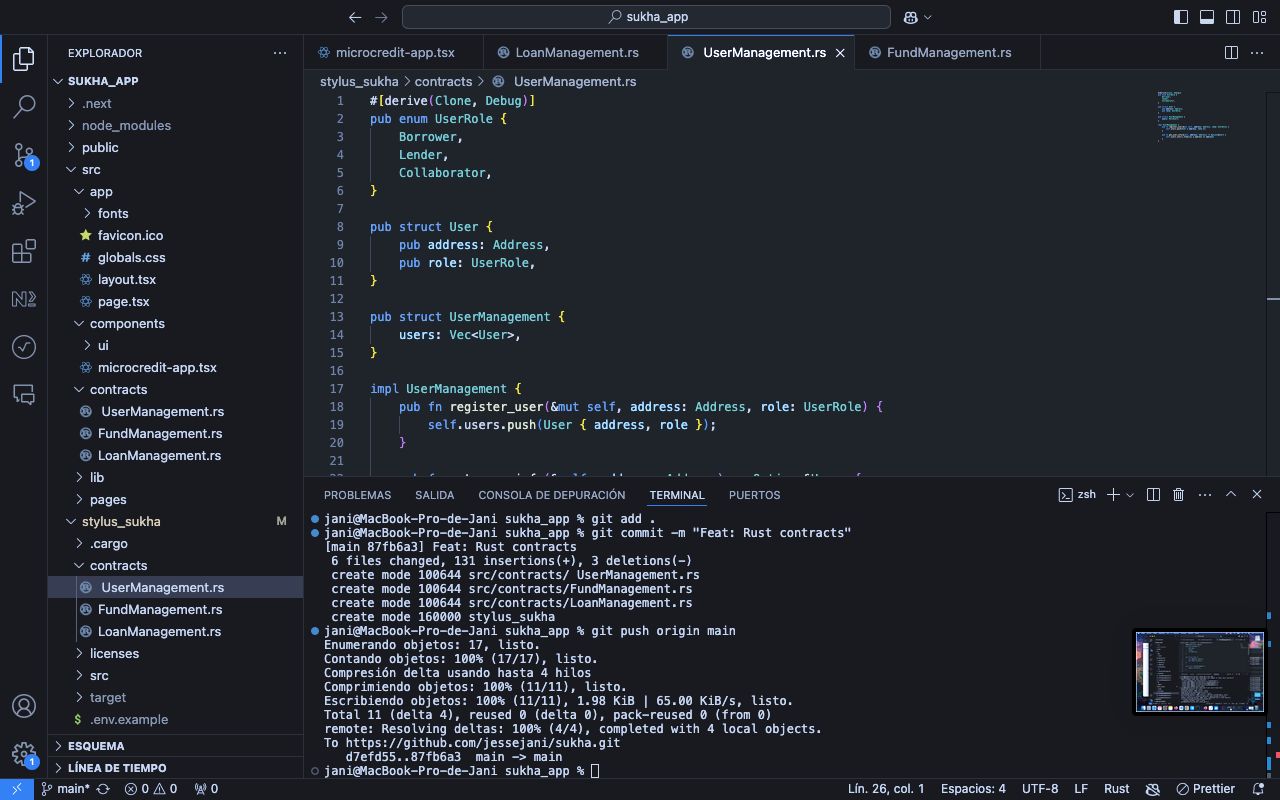Open the Extensions view

pos(24,252)
